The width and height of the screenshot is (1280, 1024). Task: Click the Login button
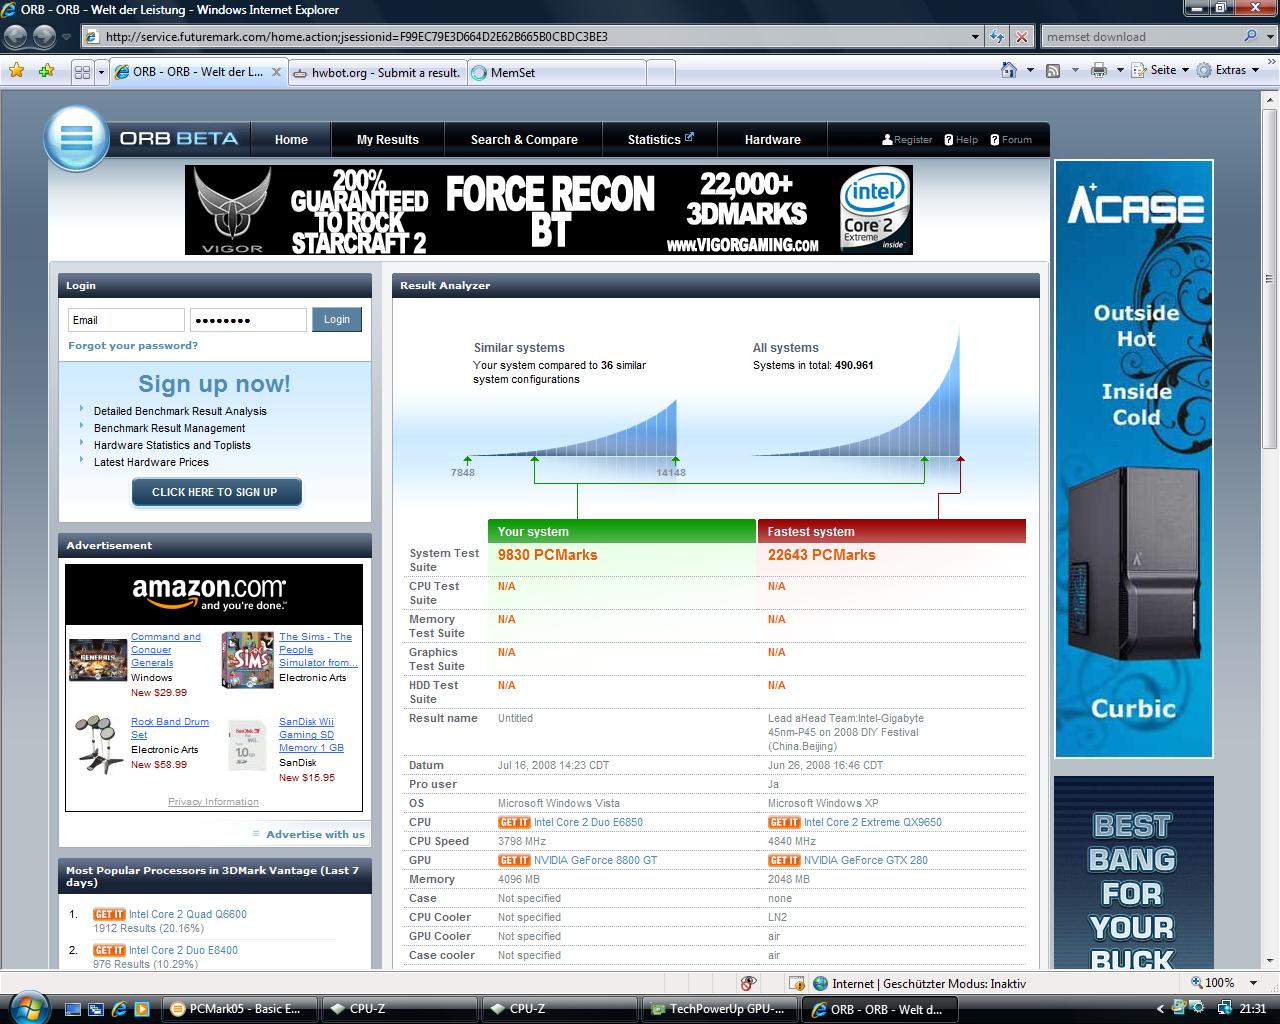coord(337,319)
